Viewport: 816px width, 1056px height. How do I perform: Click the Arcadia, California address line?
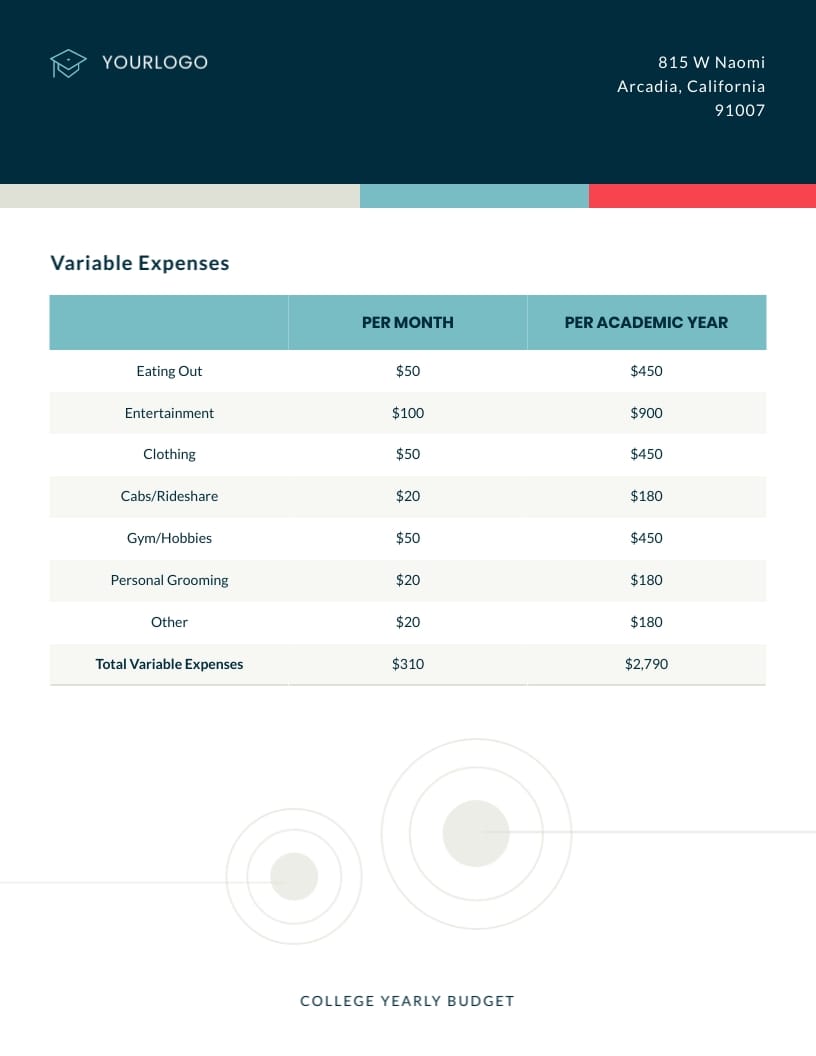coord(691,86)
